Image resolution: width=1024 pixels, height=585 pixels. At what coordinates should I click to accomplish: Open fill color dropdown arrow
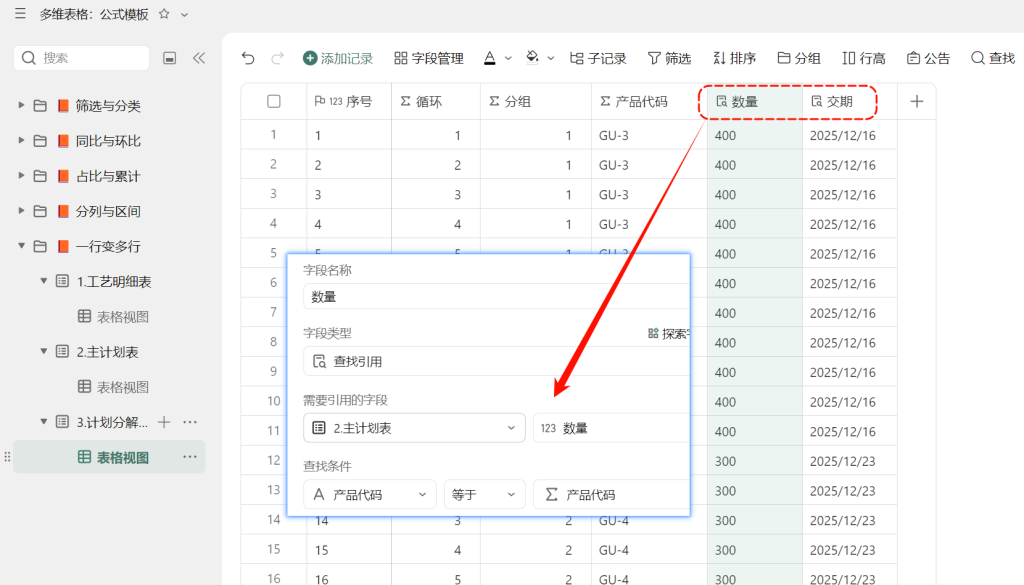551,58
